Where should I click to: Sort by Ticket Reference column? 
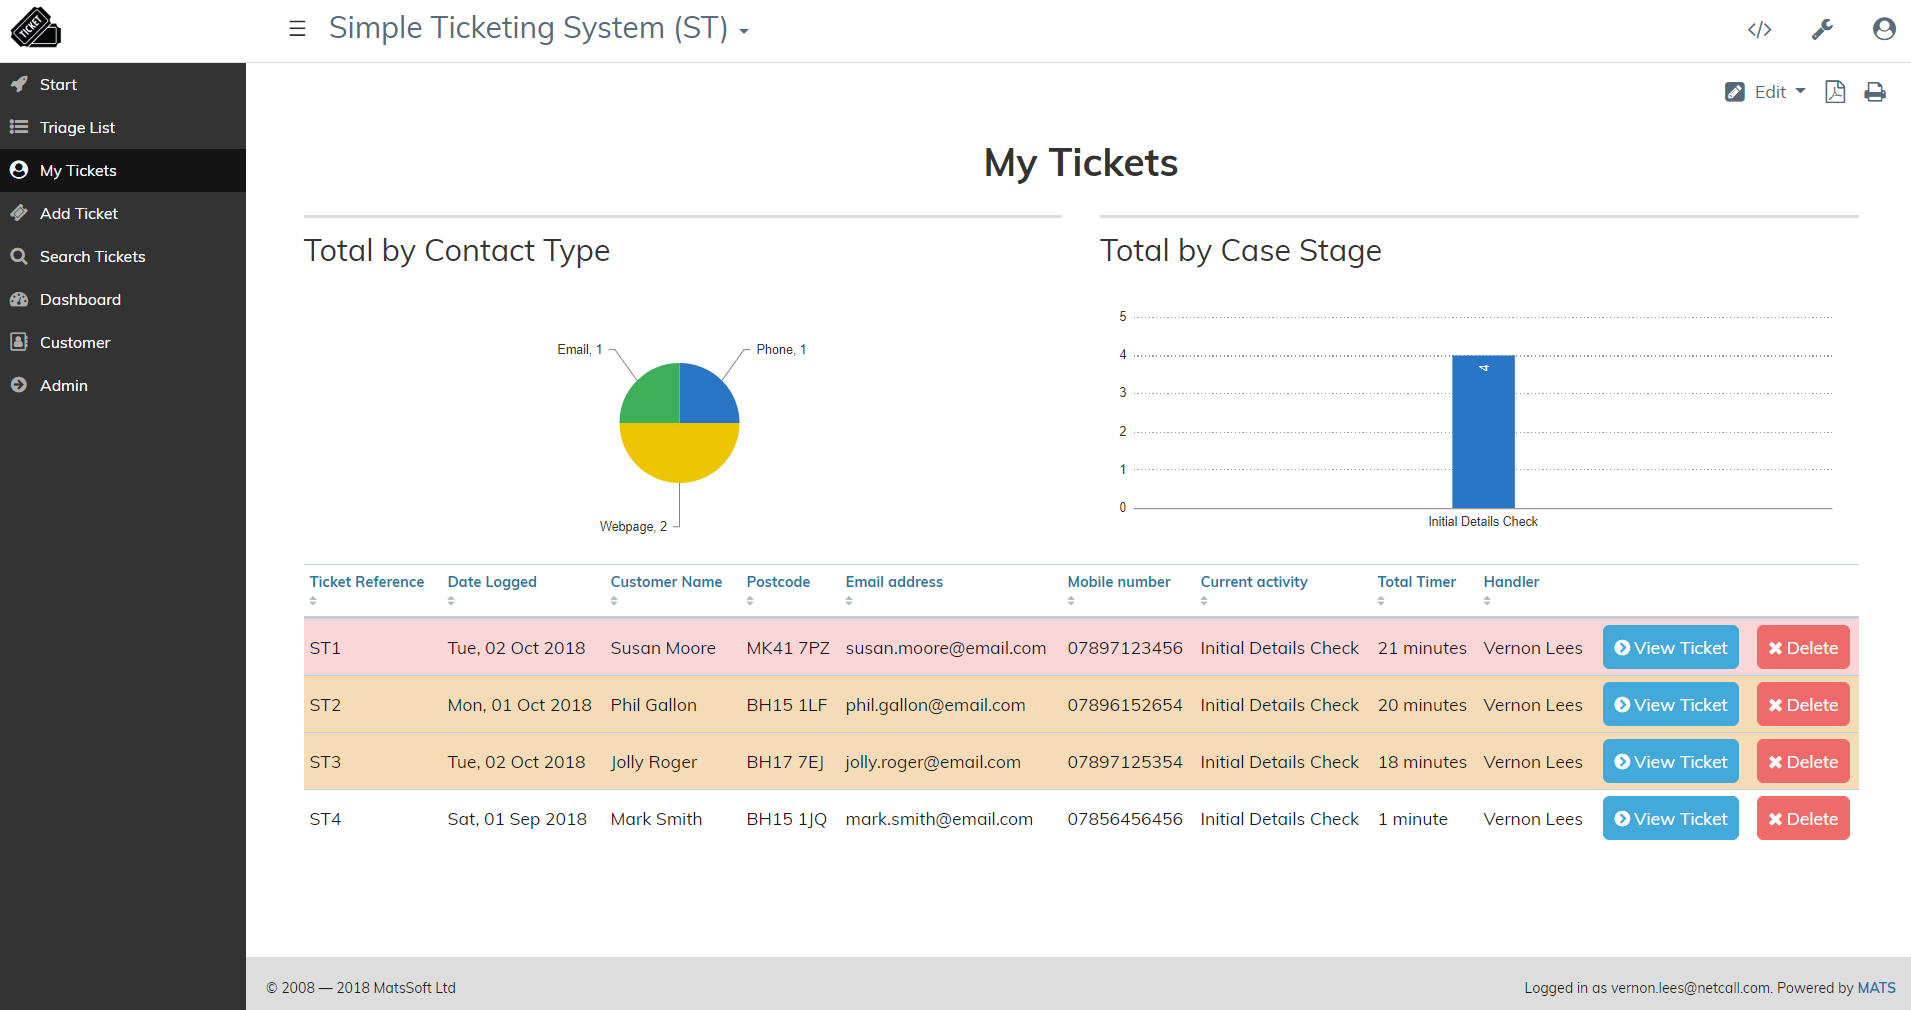(x=366, y=582)
